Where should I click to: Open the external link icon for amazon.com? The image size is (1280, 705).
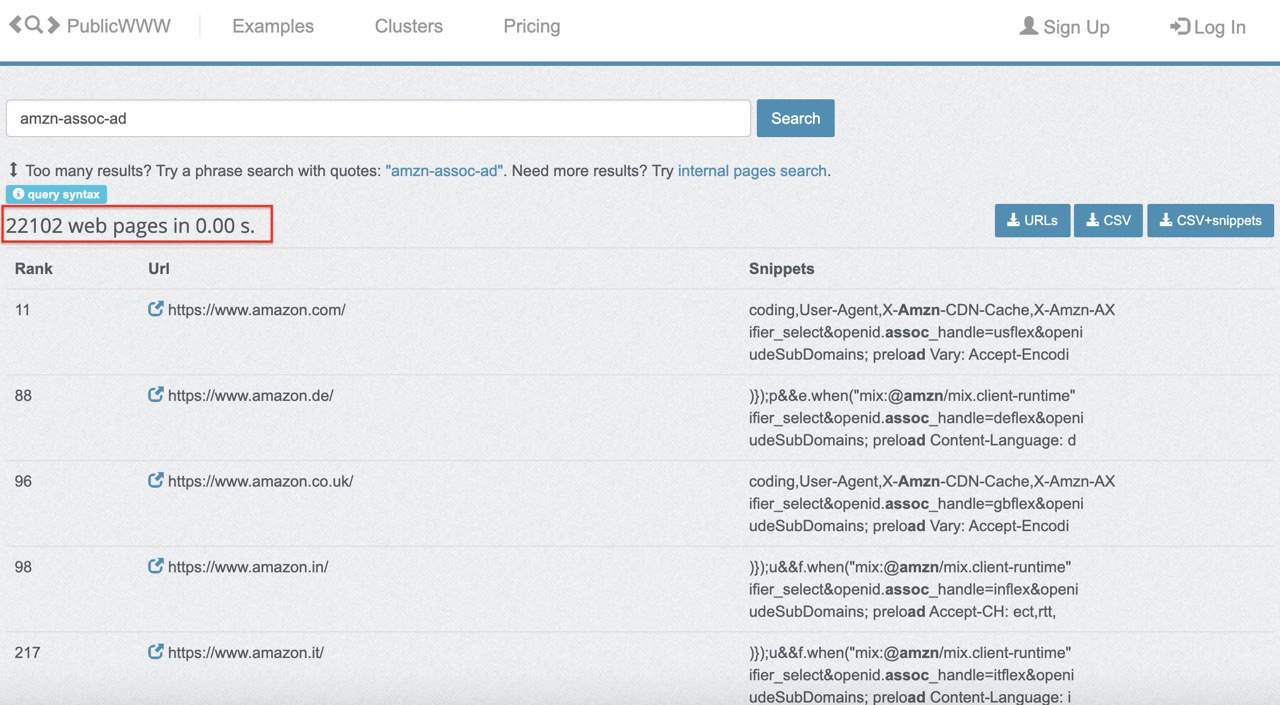pos(155,310)
